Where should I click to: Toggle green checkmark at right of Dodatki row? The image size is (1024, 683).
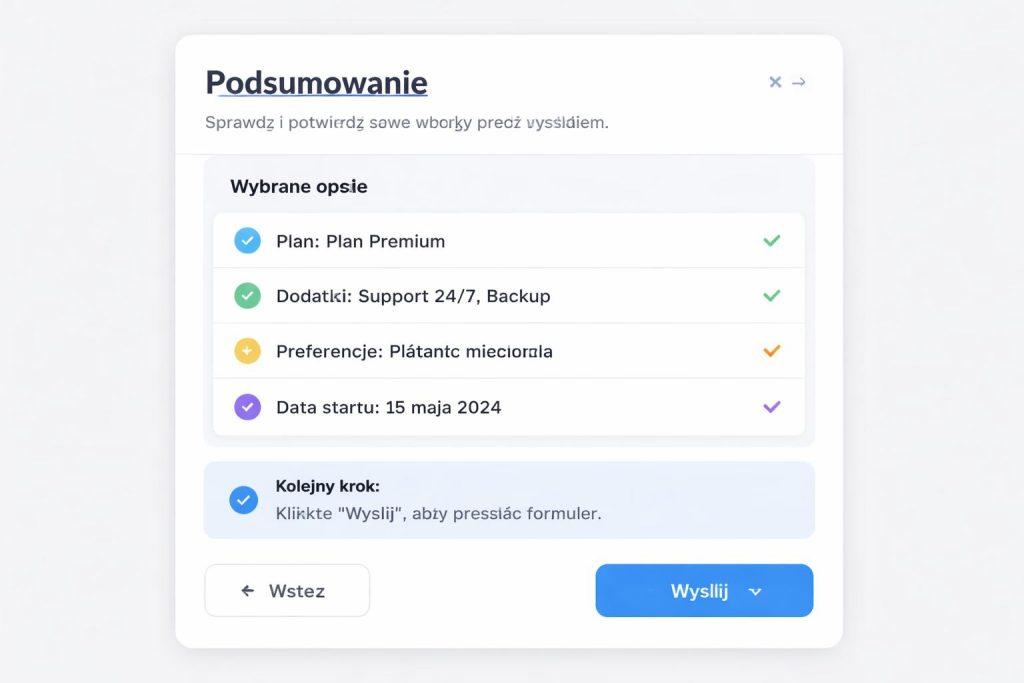[771, 296]
